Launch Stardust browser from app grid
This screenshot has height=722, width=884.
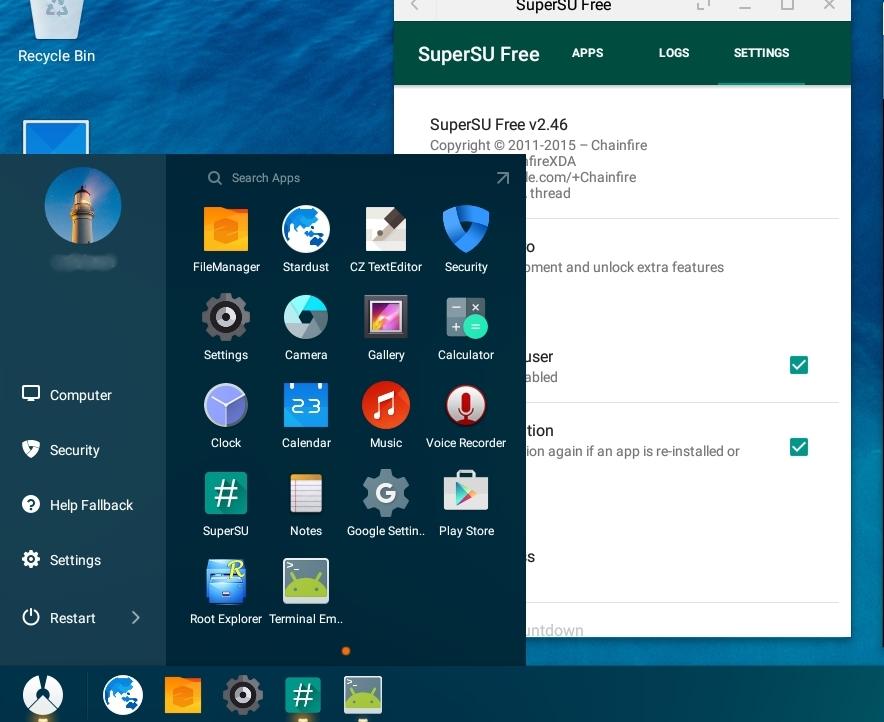306,229
